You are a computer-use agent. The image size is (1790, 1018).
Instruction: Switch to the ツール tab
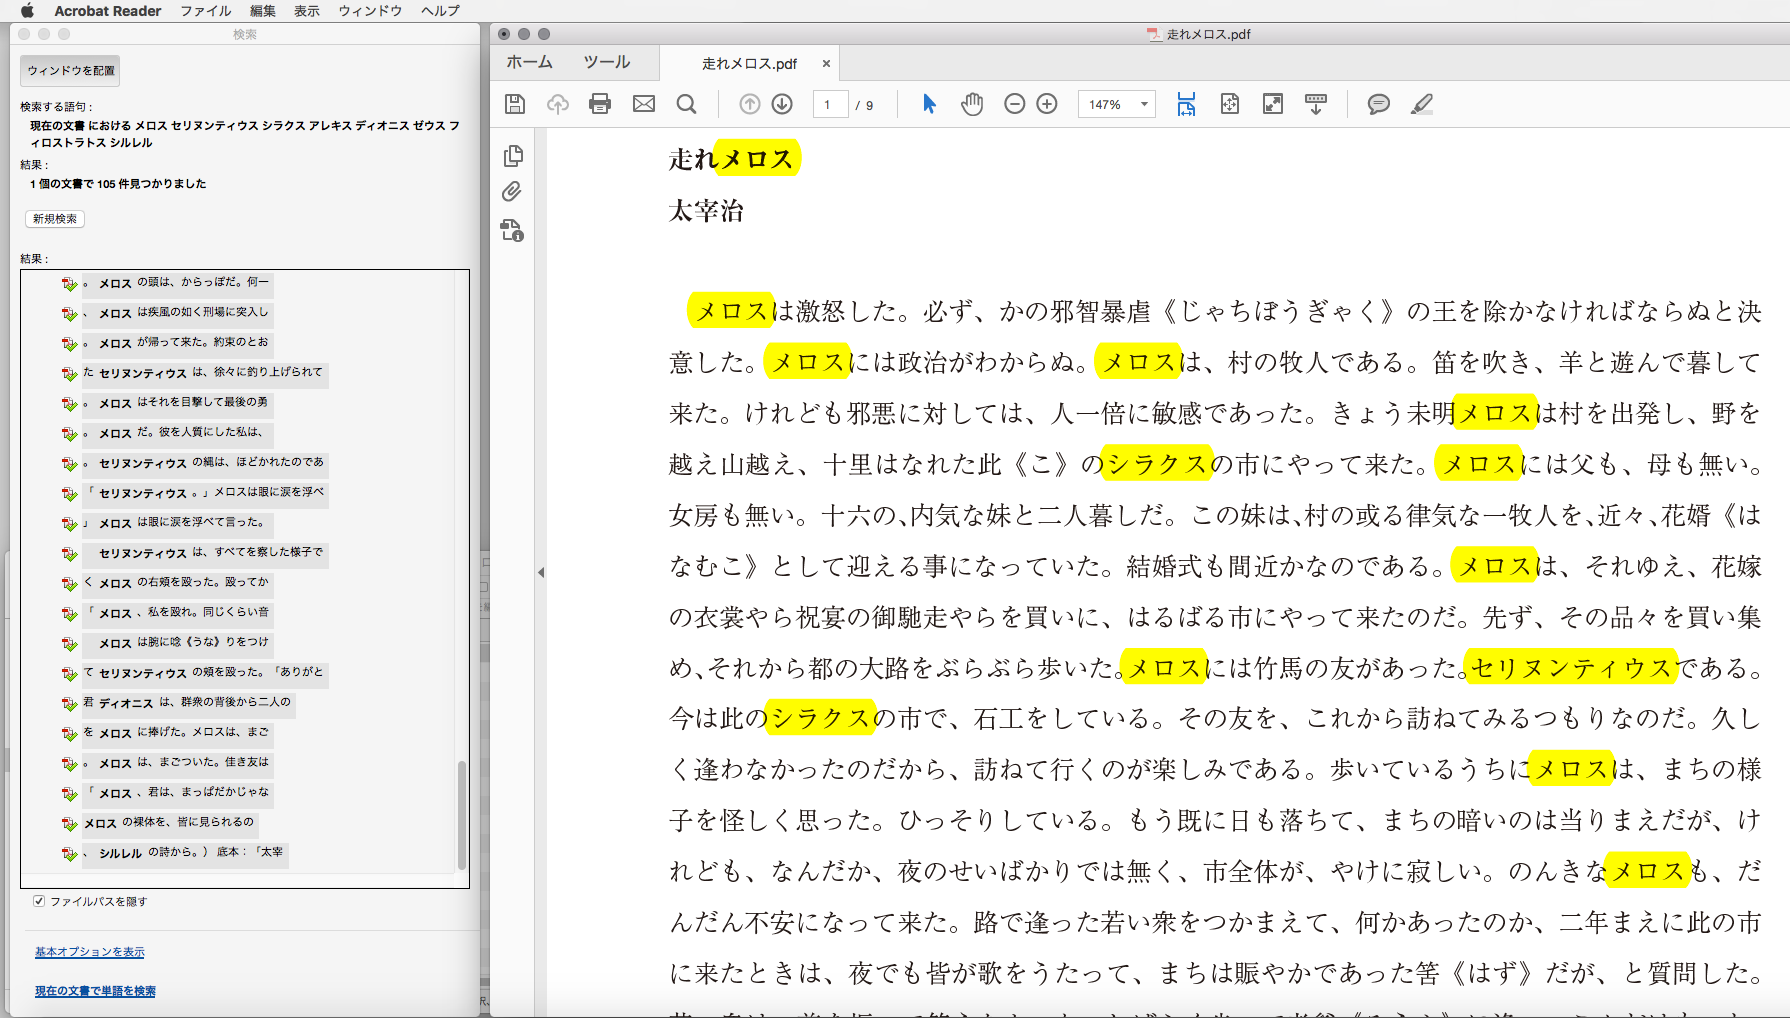pos(607,62)
